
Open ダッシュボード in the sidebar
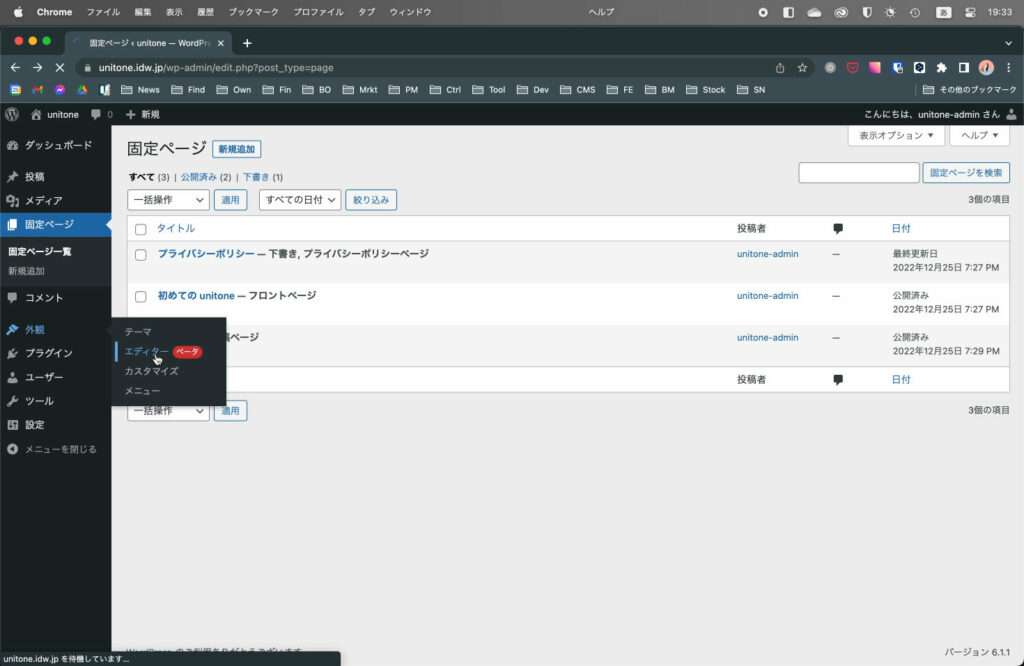57,145
